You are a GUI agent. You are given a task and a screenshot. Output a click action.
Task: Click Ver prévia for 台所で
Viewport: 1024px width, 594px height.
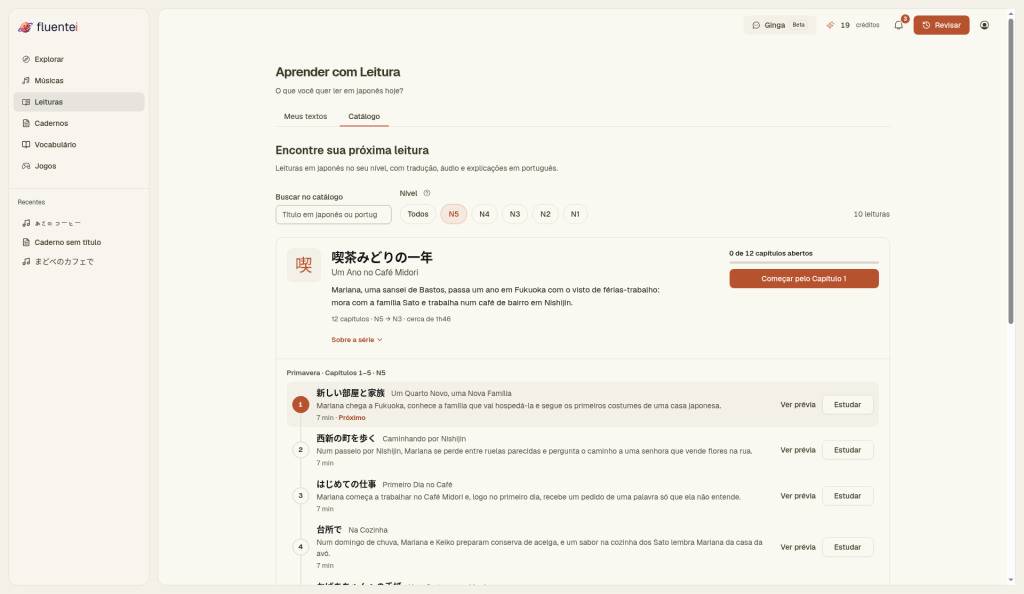tap(798, 548)
